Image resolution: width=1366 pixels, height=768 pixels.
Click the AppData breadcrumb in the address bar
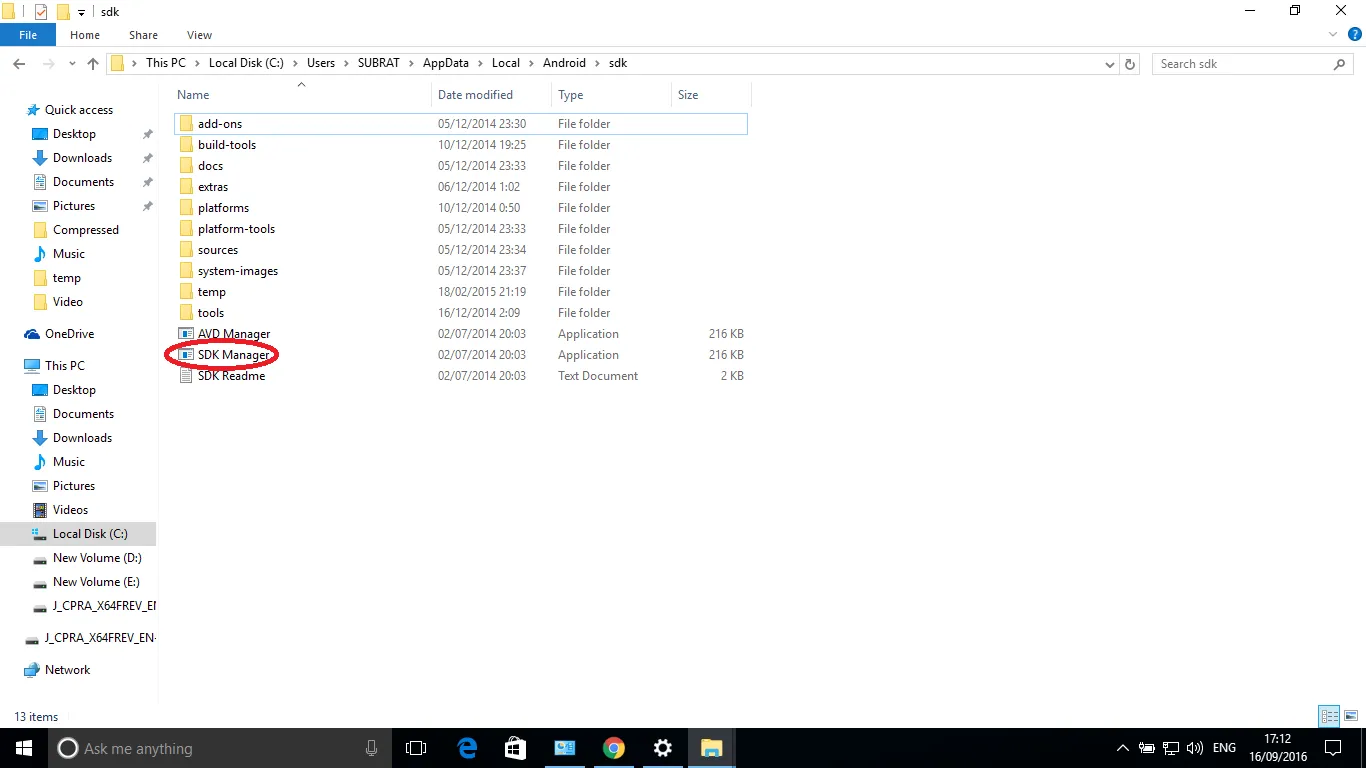[445, 63]
